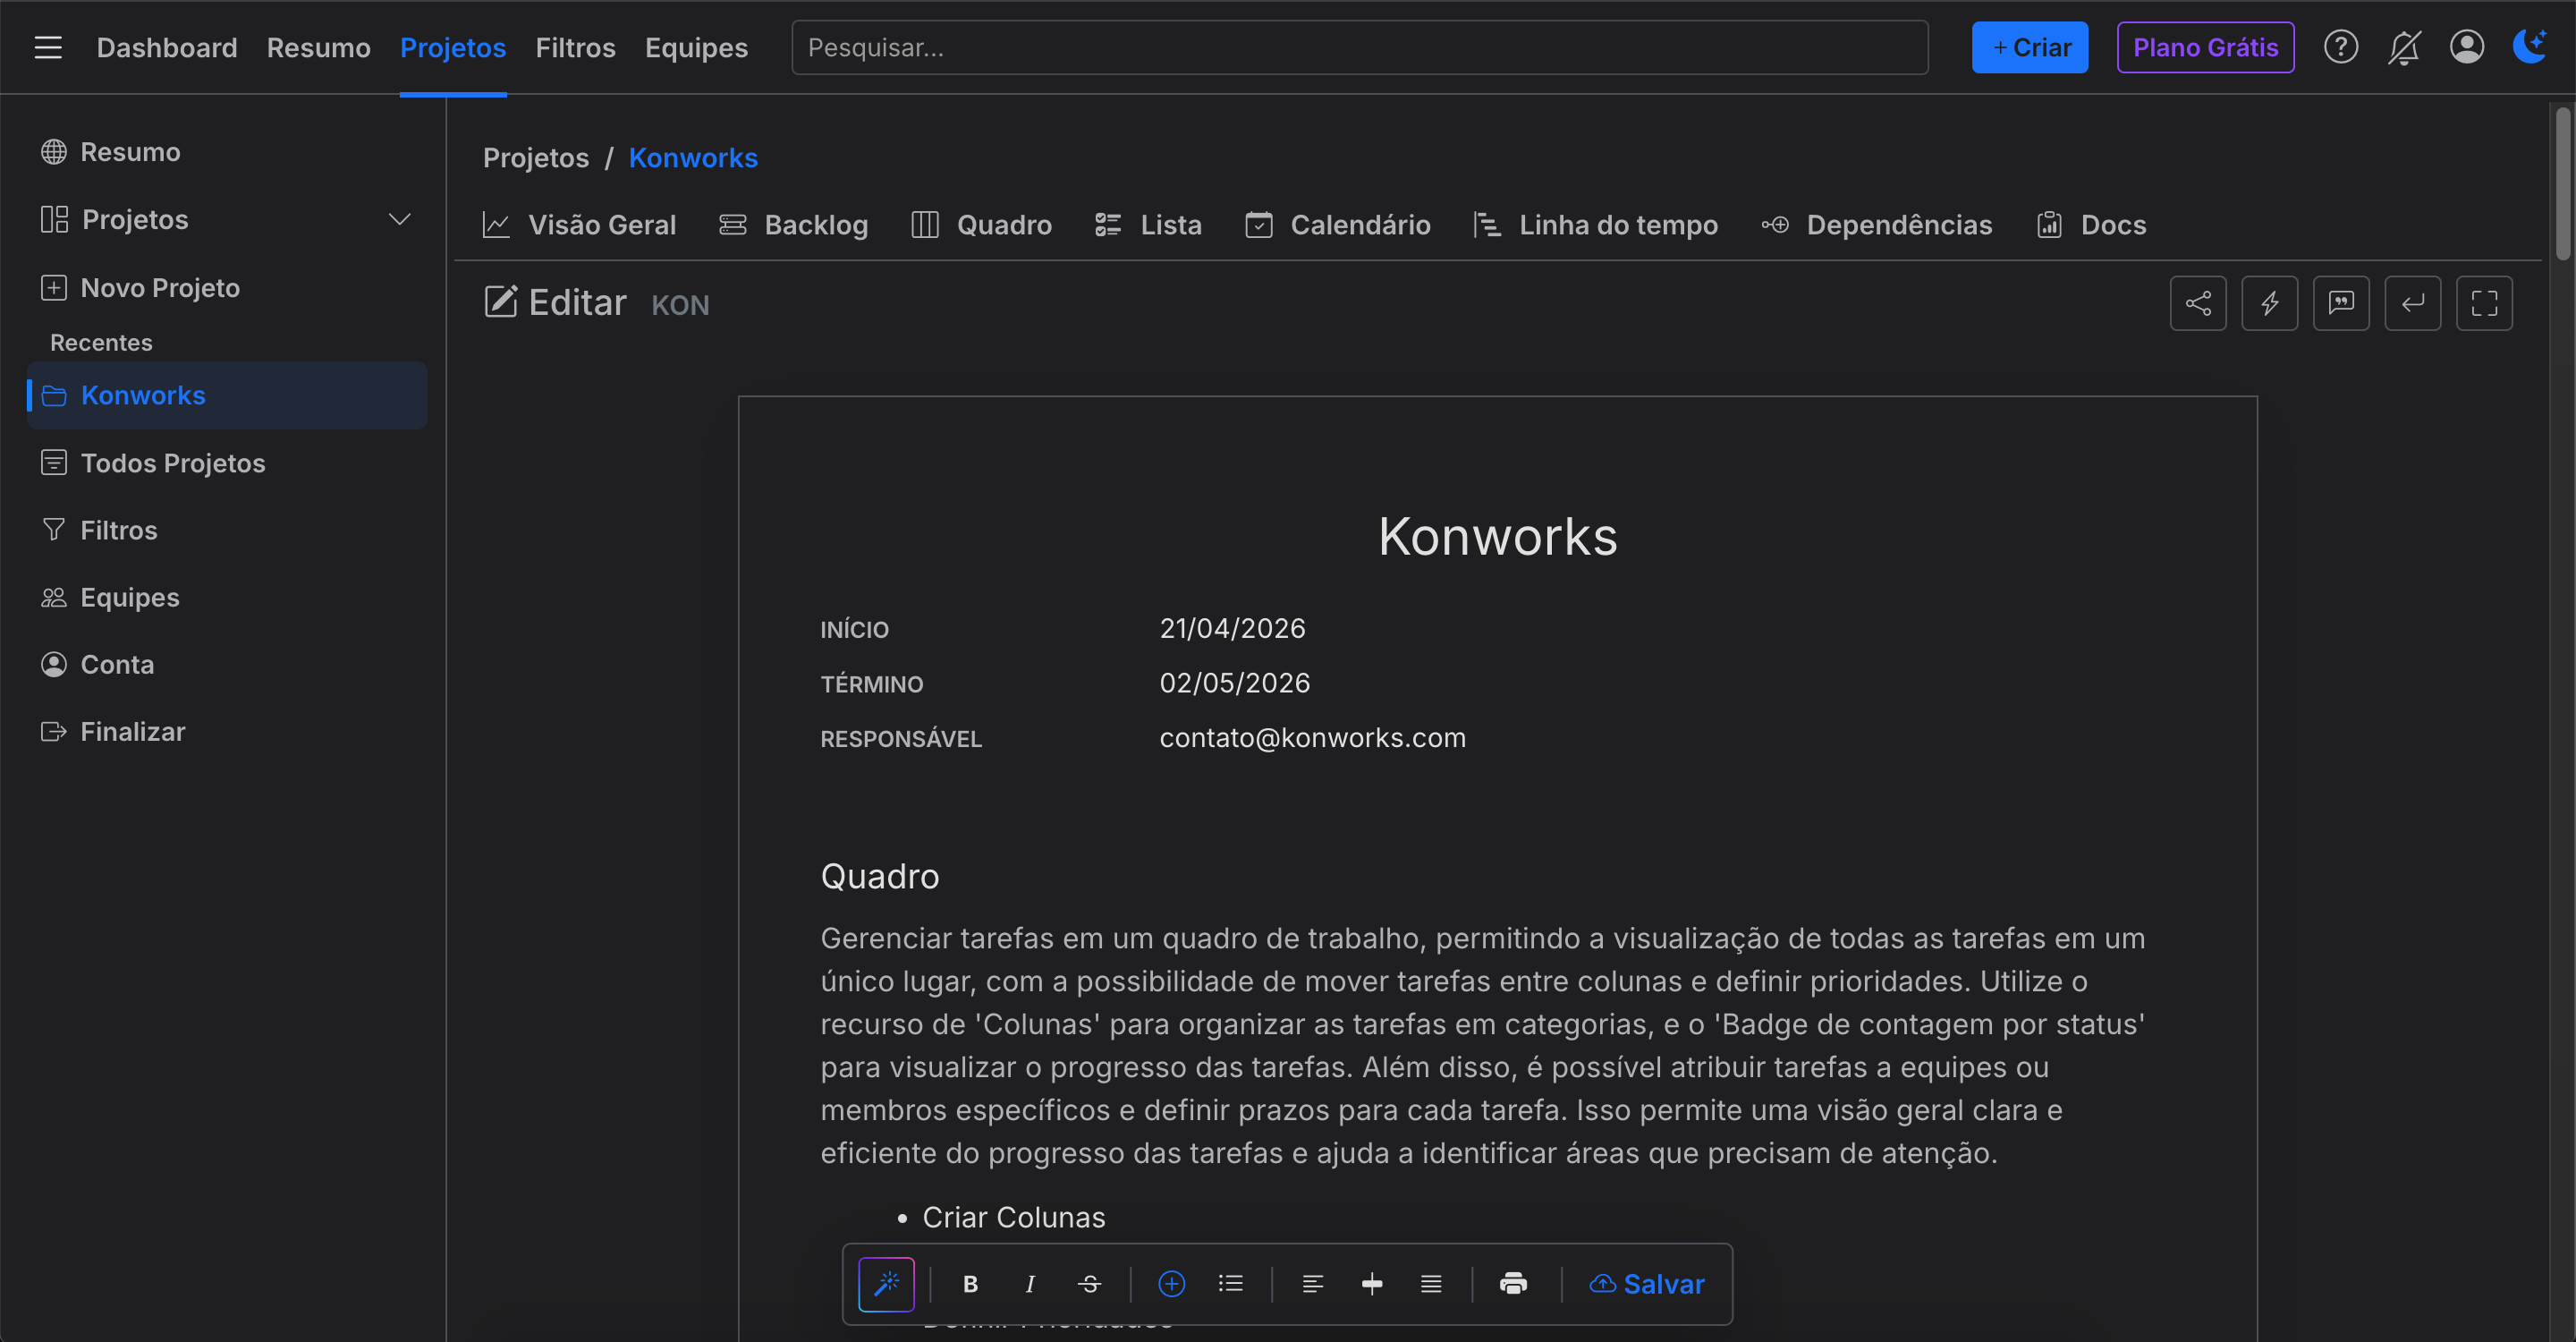Switch to the Lista tab
The image size is (2576, 1342).
click(x=1149, y=225)
